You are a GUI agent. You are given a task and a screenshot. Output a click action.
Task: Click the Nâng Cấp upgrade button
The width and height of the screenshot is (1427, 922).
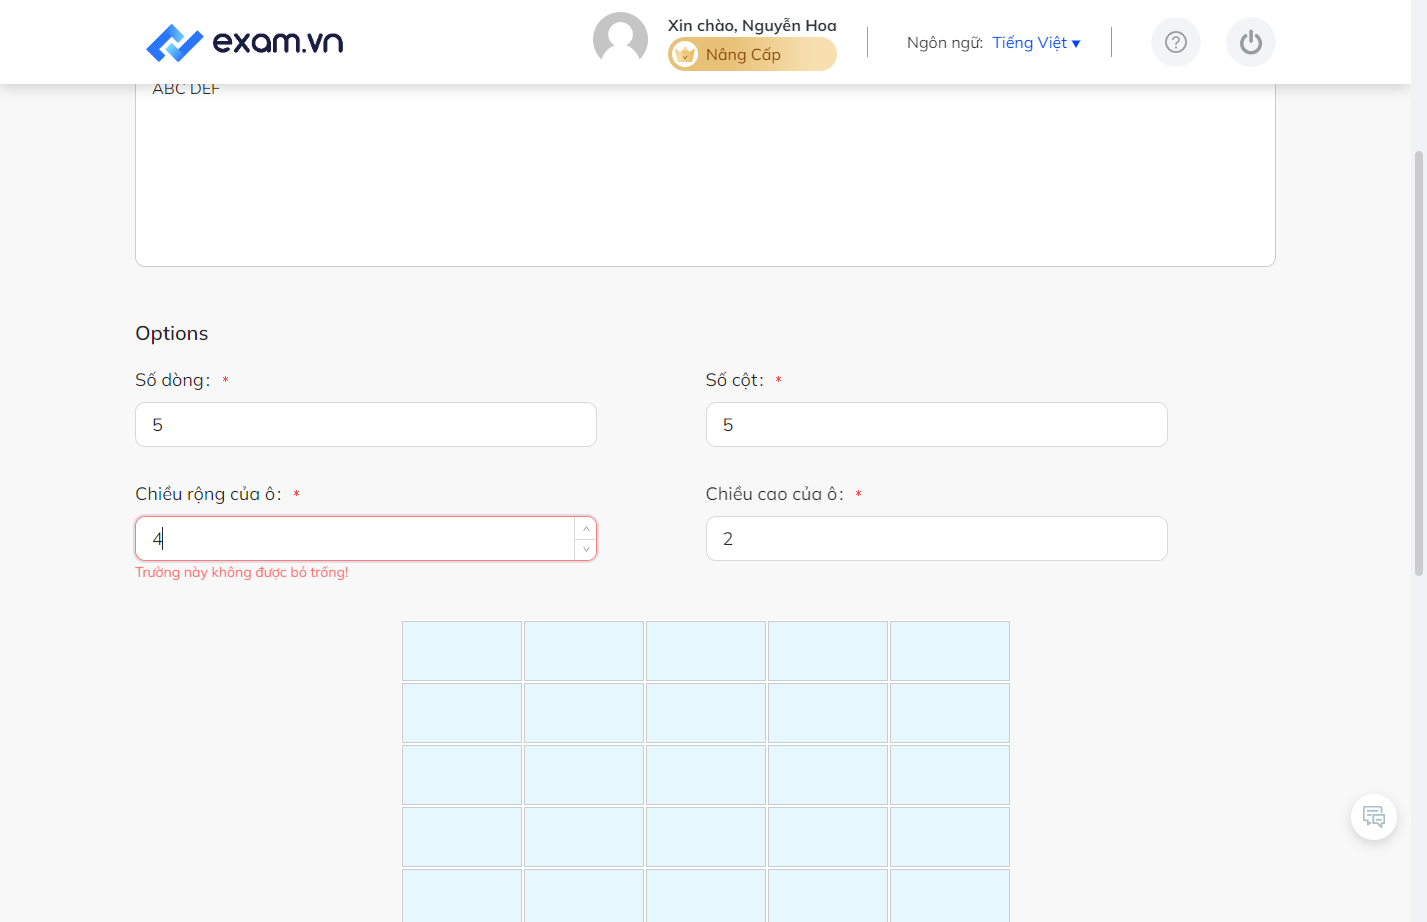(752, 54)
